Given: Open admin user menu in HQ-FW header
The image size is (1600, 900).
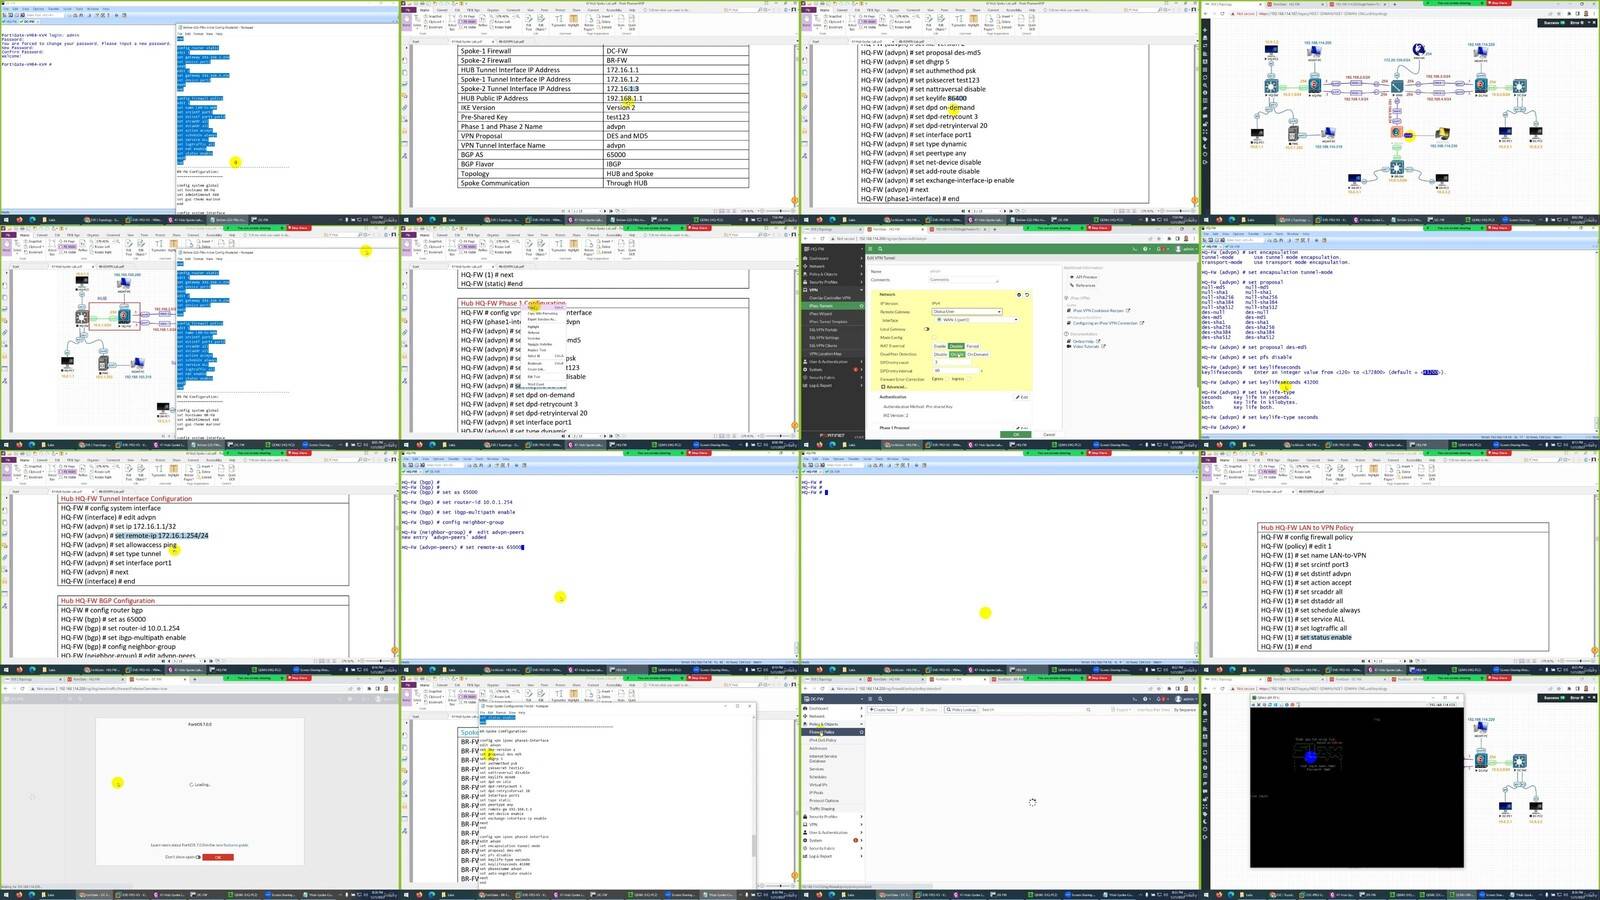Looking at the screenshot, I should click(1186, 249).
